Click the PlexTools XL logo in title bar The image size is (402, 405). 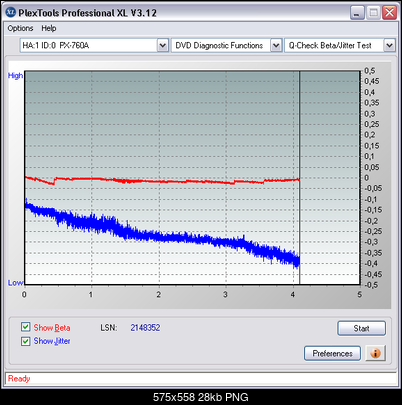pyautogui.click(x=11, y=12)
